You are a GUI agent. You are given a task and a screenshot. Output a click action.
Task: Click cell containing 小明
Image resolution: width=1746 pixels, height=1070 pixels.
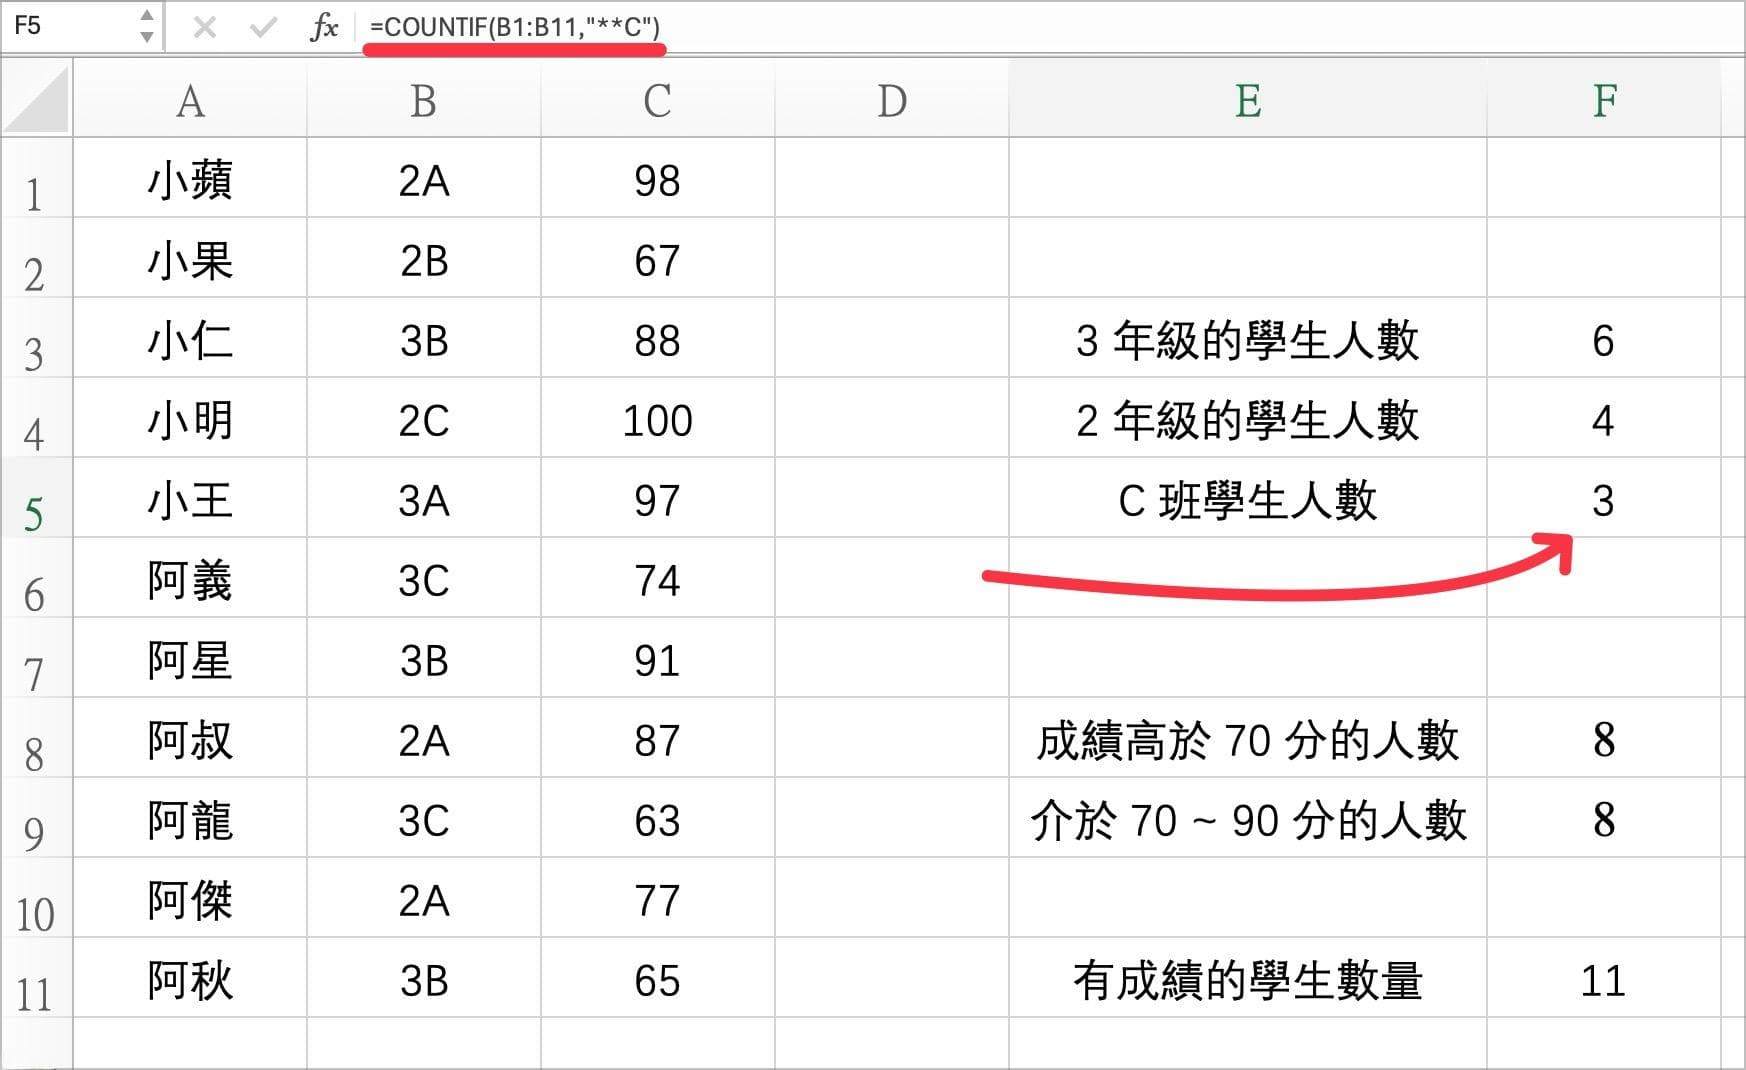(x=190, y=418)
